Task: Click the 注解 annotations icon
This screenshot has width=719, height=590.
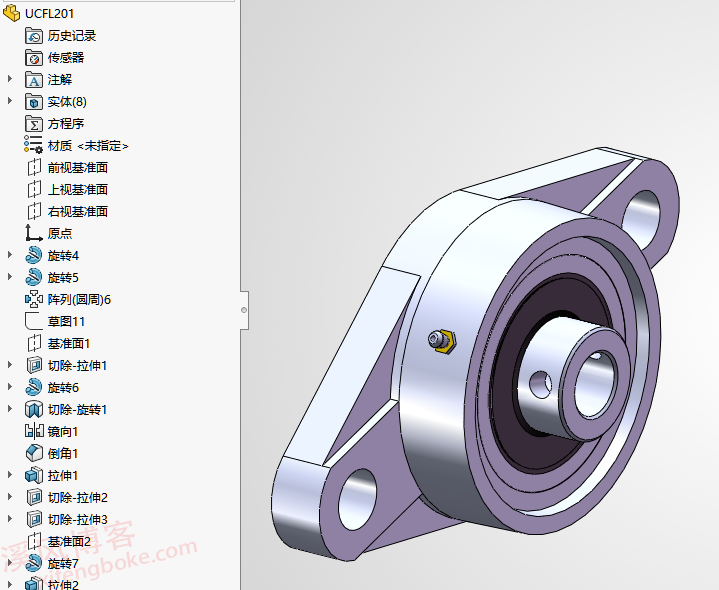Action: point(34,80)
